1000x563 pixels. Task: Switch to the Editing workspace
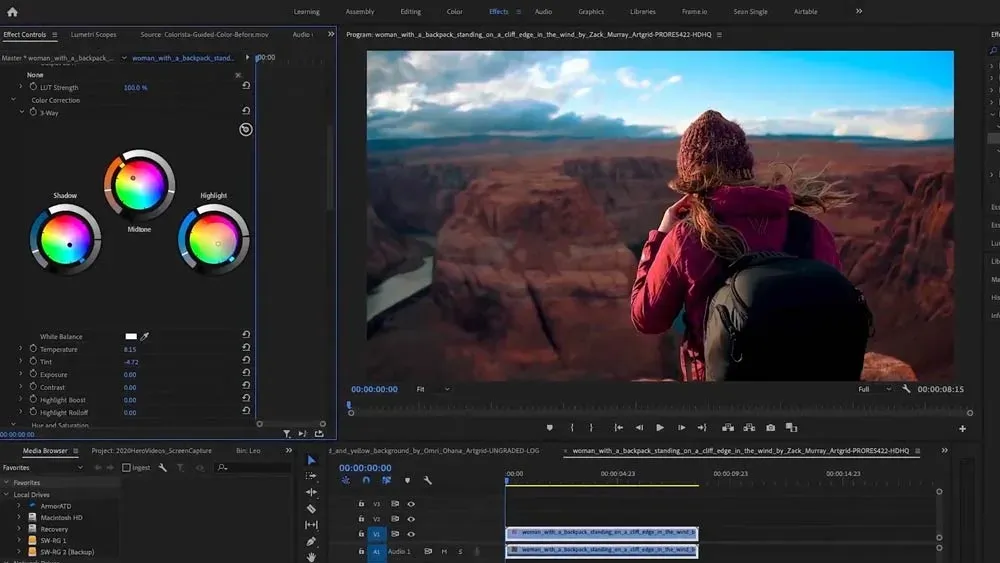click(410, 11)
